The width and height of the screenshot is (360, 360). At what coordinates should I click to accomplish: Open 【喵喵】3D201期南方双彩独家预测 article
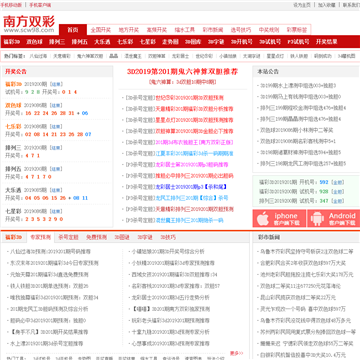171,309
